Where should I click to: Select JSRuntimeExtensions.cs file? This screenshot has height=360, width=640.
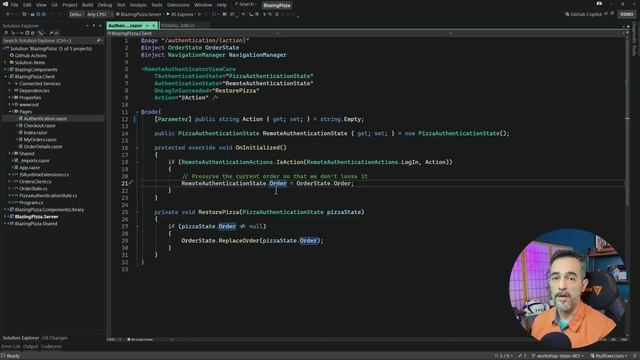[44, 174]
